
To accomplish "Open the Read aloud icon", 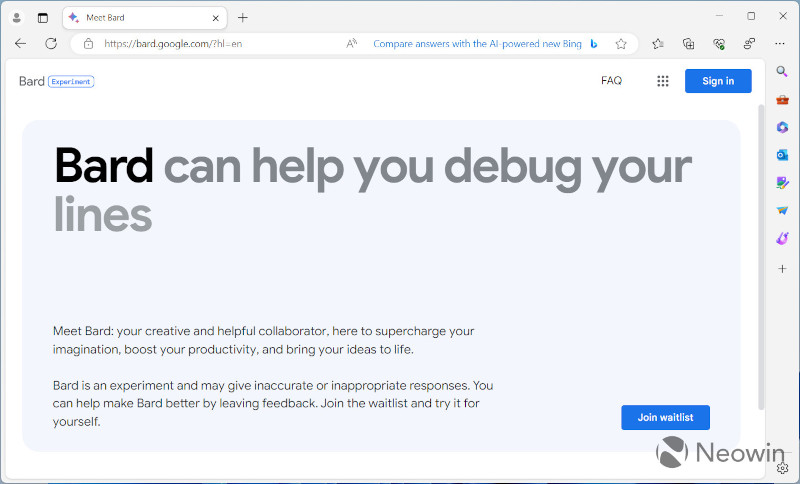I will pos(352,44).
